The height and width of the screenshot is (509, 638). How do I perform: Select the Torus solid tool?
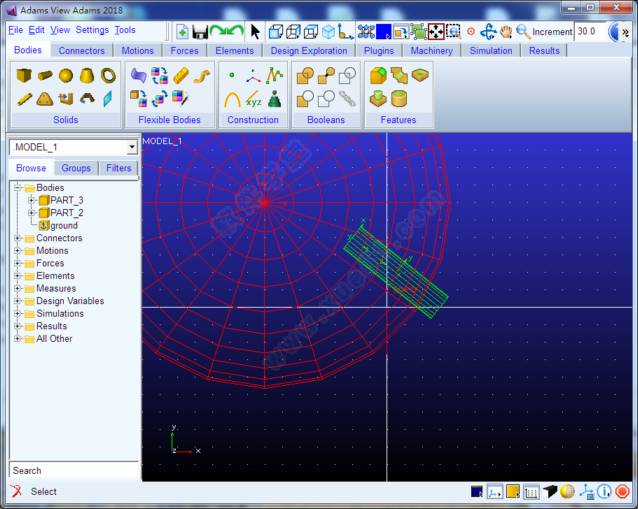point(108,75)
